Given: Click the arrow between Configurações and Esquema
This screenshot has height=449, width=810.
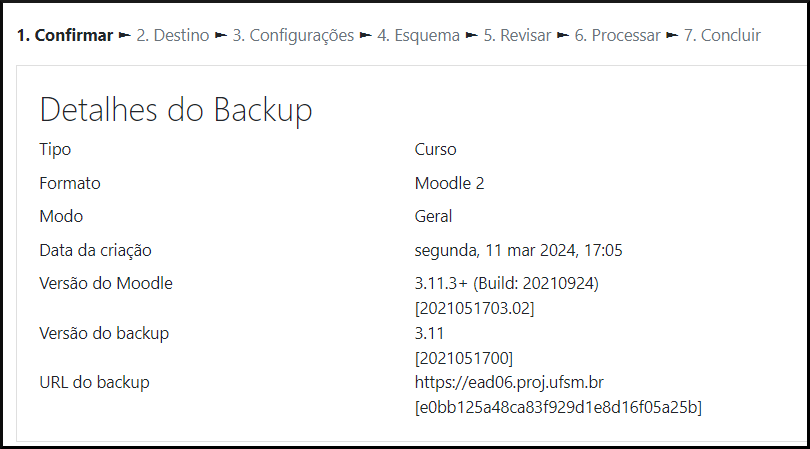Looking at the screenshot, I should (365, 36).
